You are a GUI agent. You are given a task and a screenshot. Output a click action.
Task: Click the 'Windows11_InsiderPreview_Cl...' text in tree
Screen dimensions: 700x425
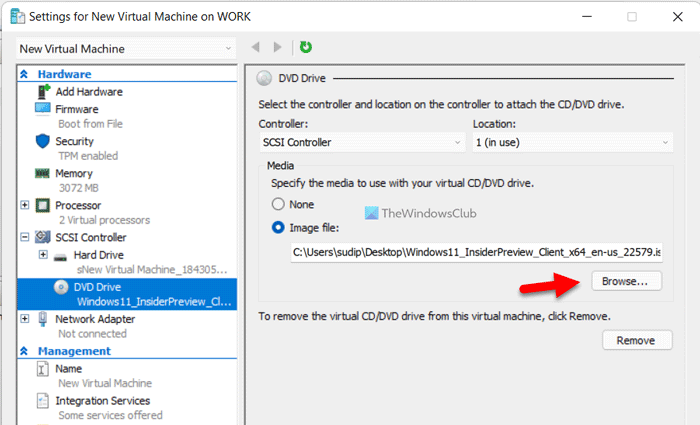(154, 302)
